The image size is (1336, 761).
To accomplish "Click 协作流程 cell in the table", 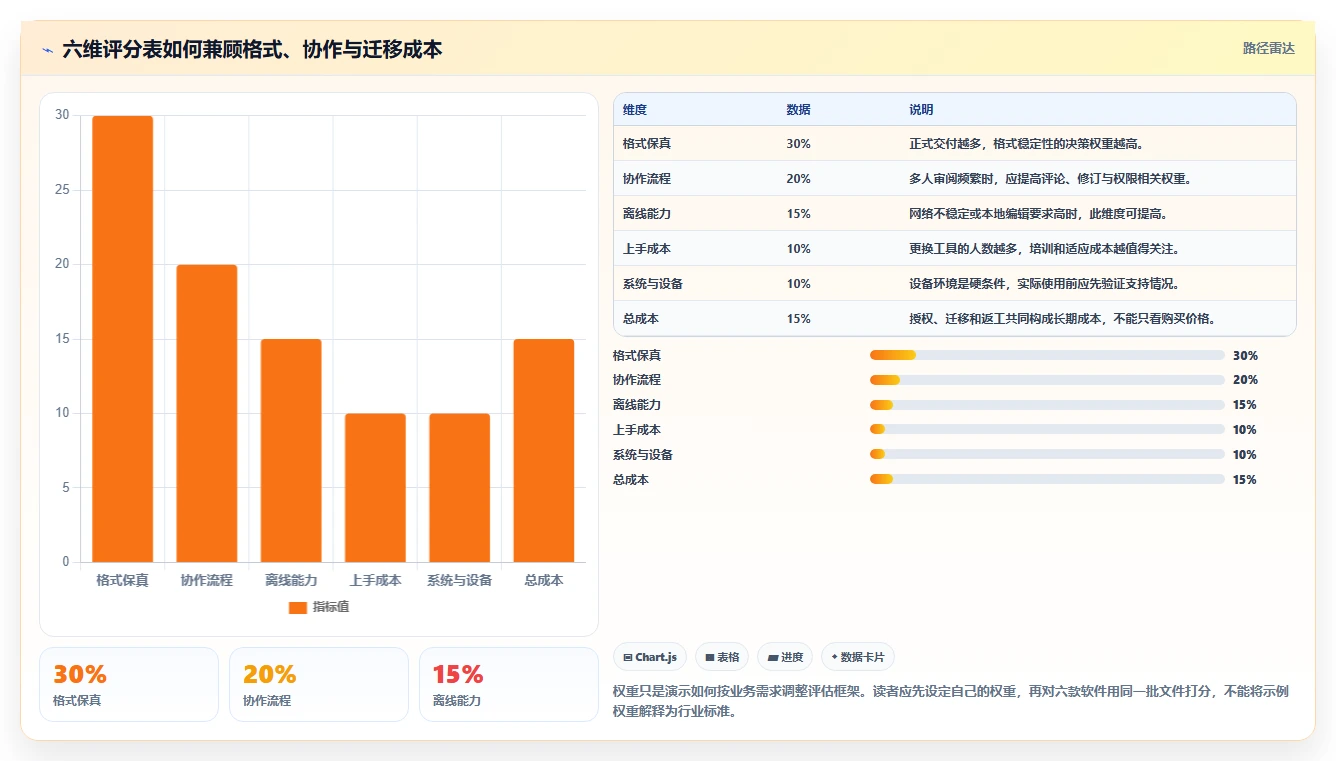I will coord(647,179).
